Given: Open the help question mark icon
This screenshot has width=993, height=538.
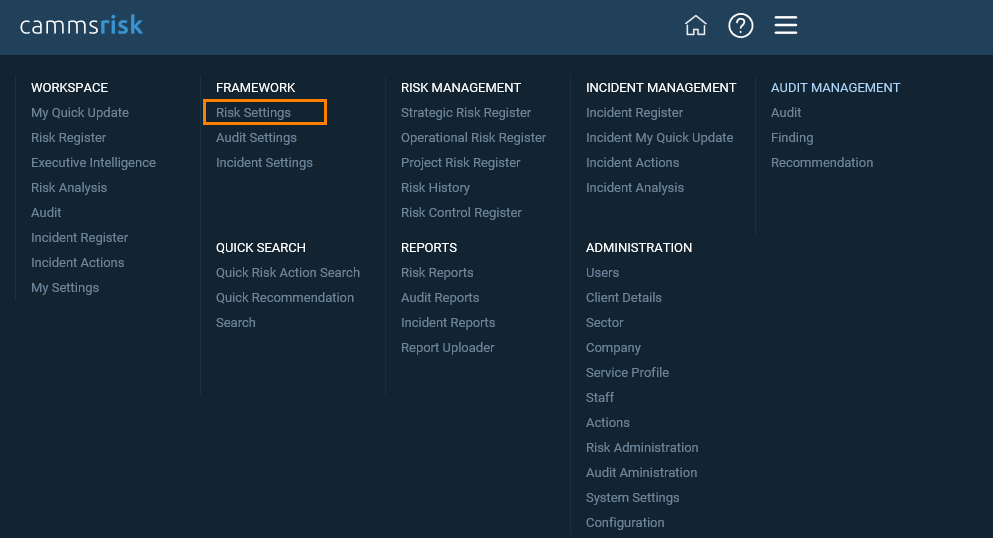Looking at the screenshot, I should 740,25.
